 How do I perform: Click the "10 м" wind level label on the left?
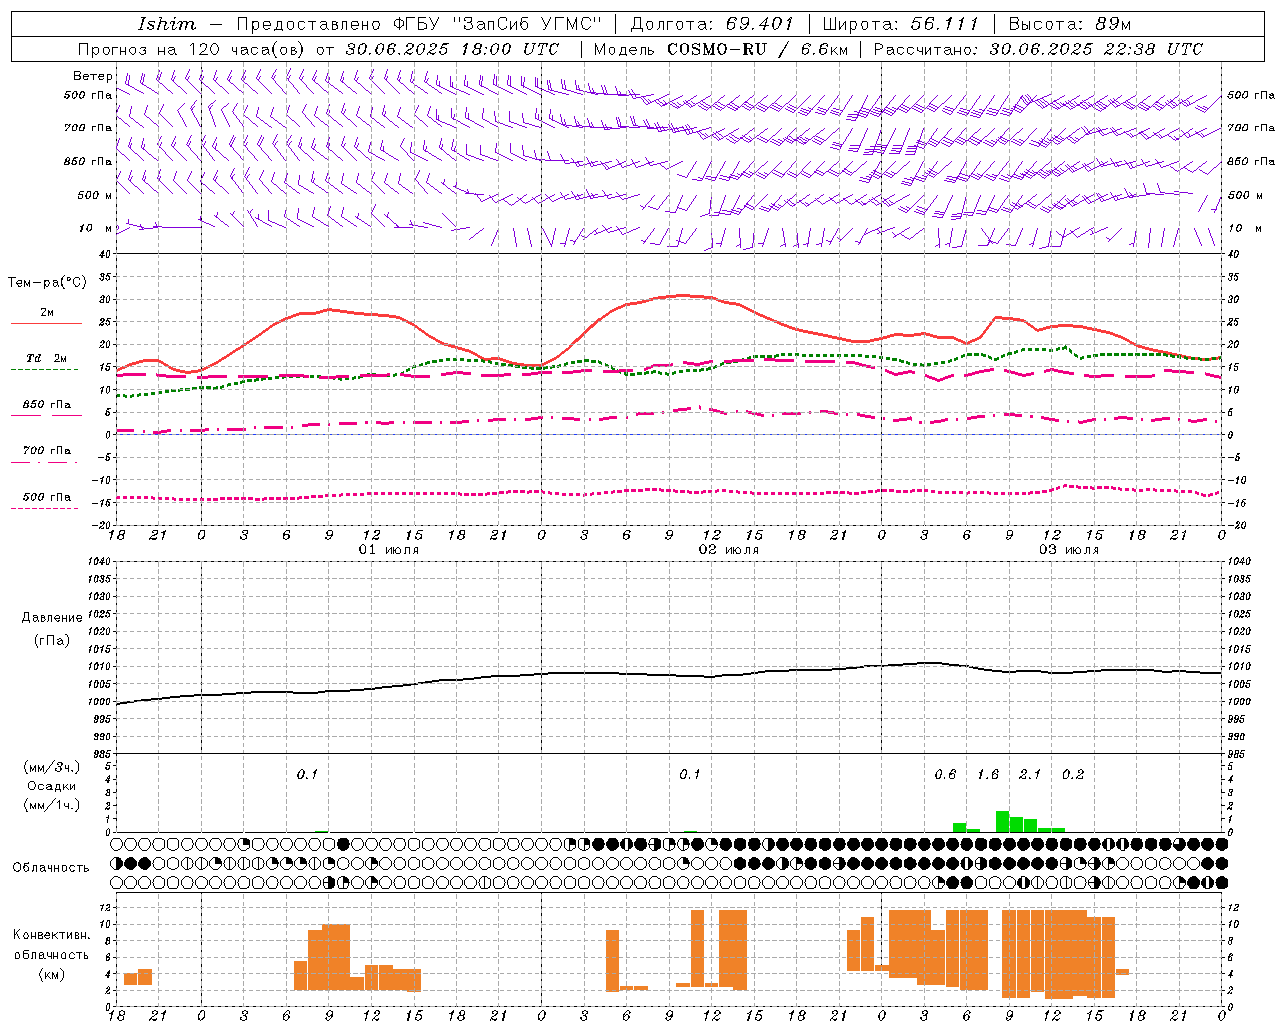(x=95, y=228)
